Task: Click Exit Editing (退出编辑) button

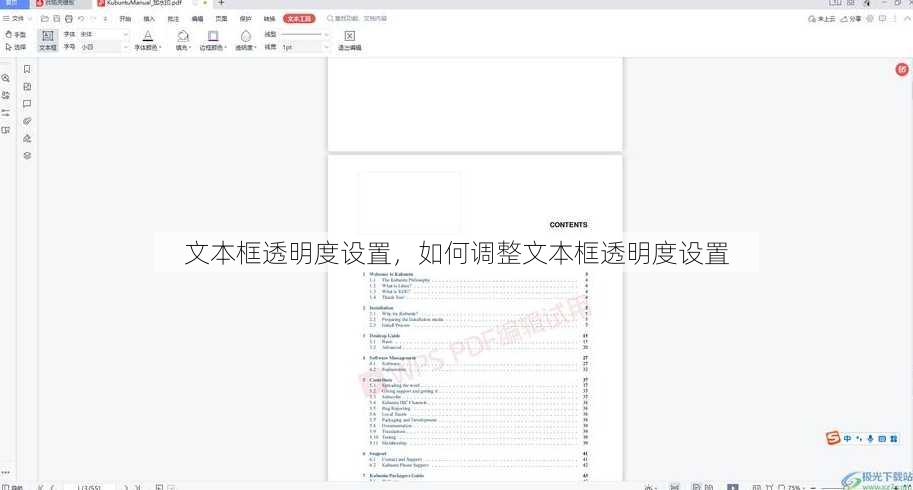Action: click(x=349, y=41)
